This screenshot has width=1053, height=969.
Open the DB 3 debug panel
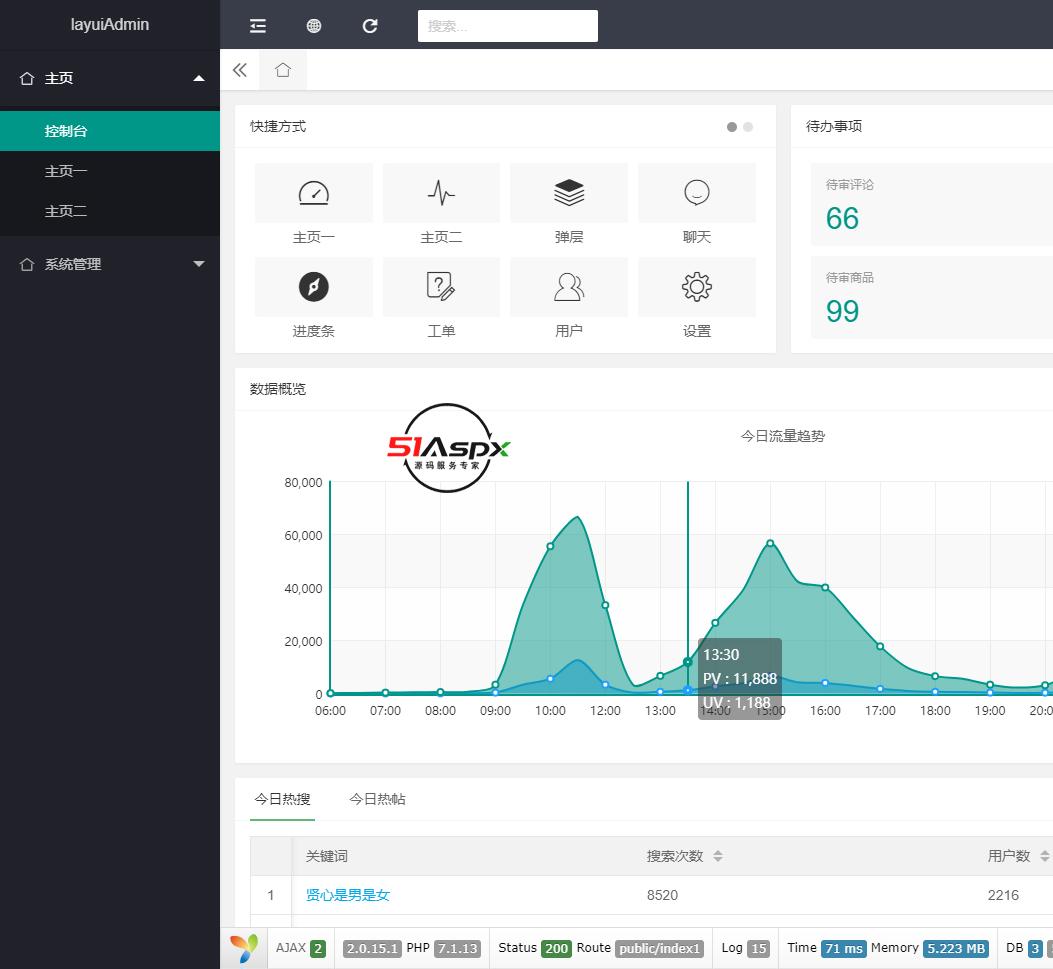(1024, 948)
